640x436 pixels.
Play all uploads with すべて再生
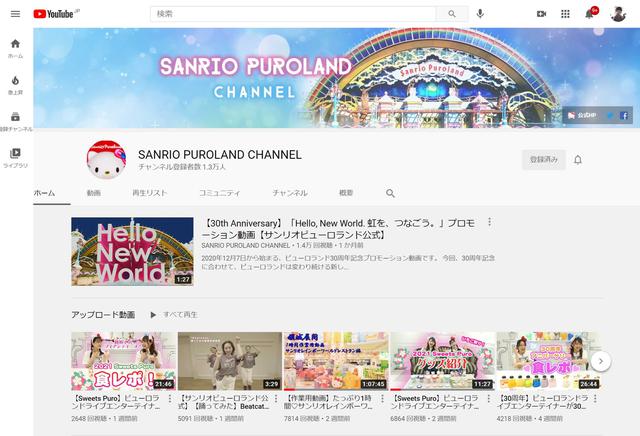pos(174,315)
